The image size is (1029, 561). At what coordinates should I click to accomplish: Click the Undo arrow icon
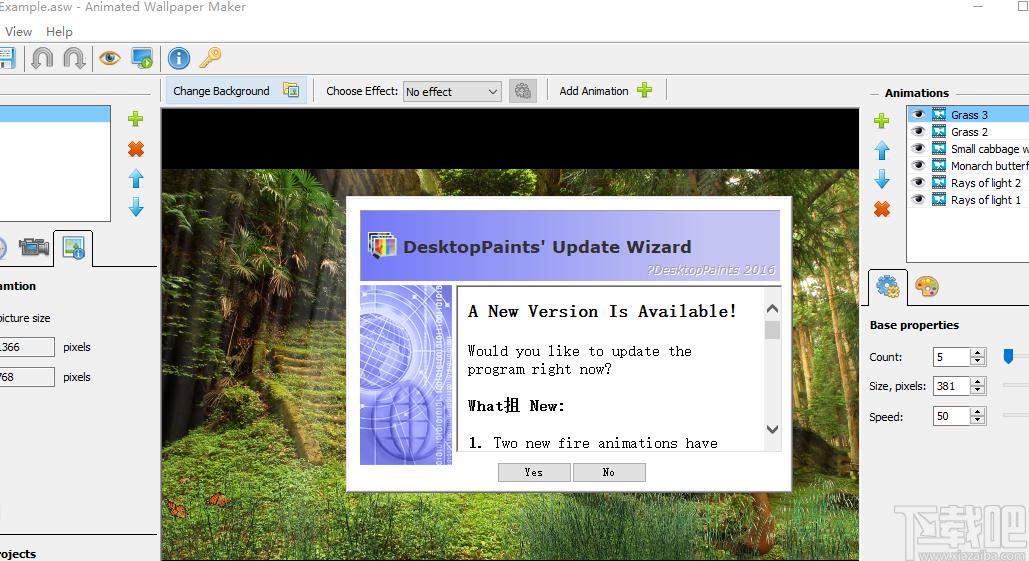pyautogui.click(x=42, y=58)
